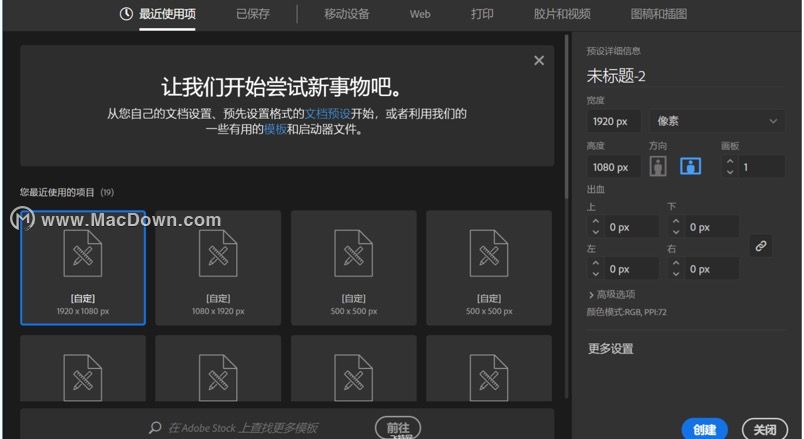This screenshot has height=439, width=804.
Task: Click the 关闭 close button
Action: (x=765, y=429)
